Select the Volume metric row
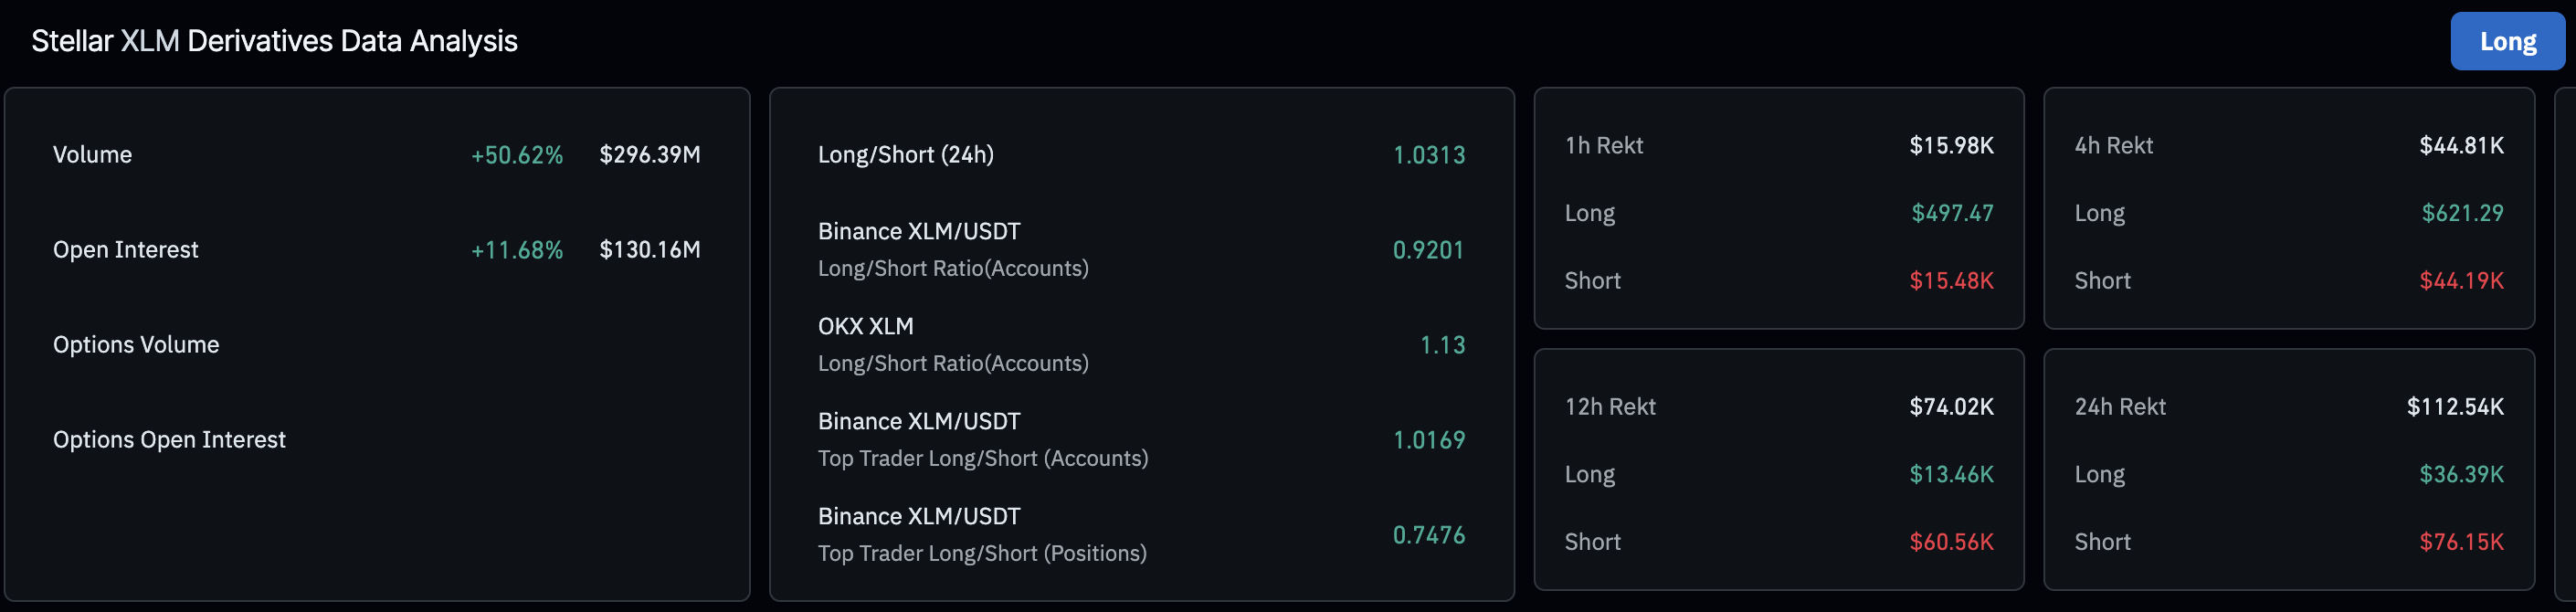Image resolution: width=2576 pixels, height=612 pixels. [92, 154]
